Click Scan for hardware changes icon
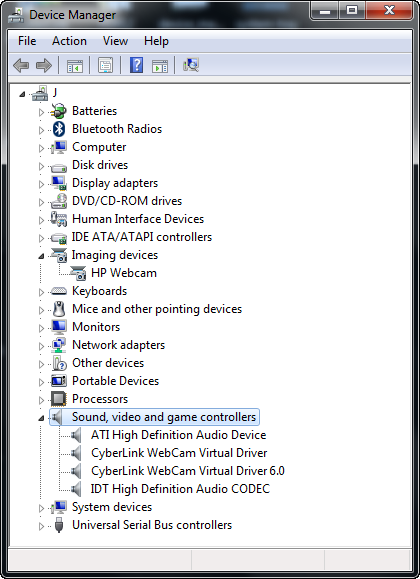This screenshot has height=579, width=420. [191, 65]
